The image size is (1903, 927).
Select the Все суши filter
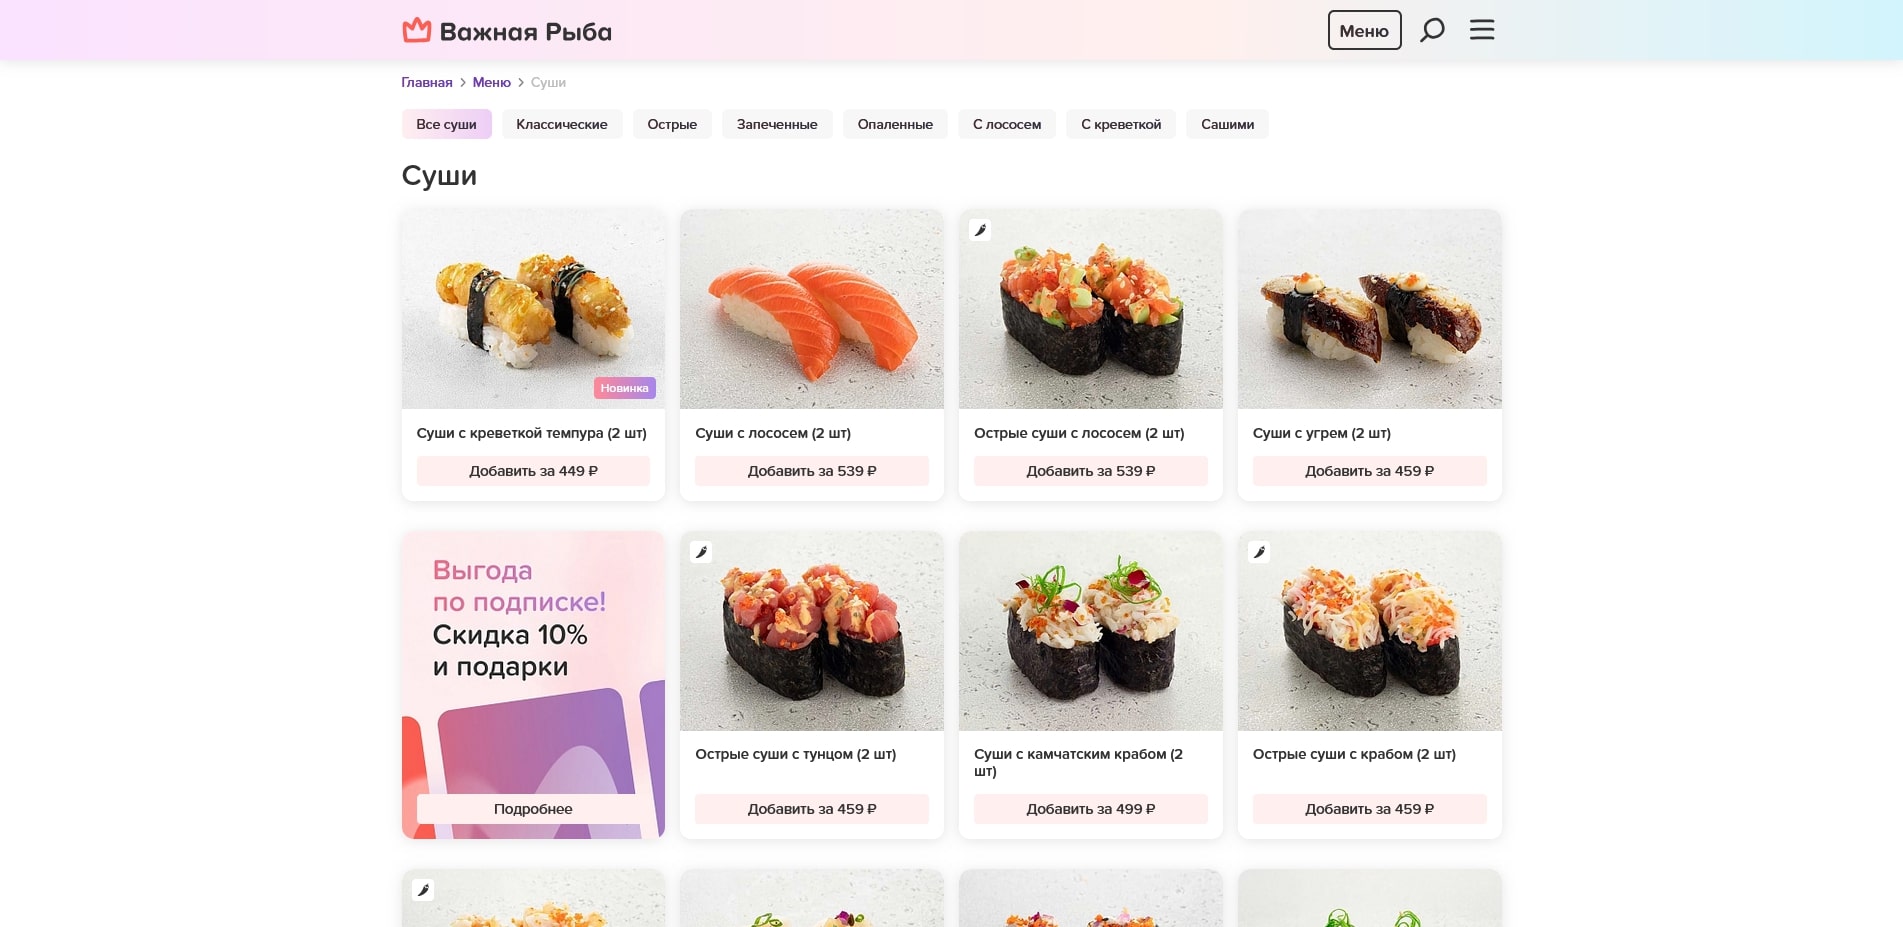point(446,124)
